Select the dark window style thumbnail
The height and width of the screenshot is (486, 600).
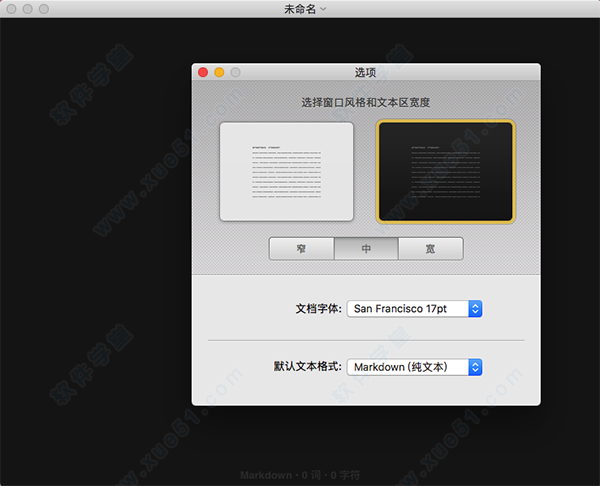pyautogui.click(x=445, y=171)
